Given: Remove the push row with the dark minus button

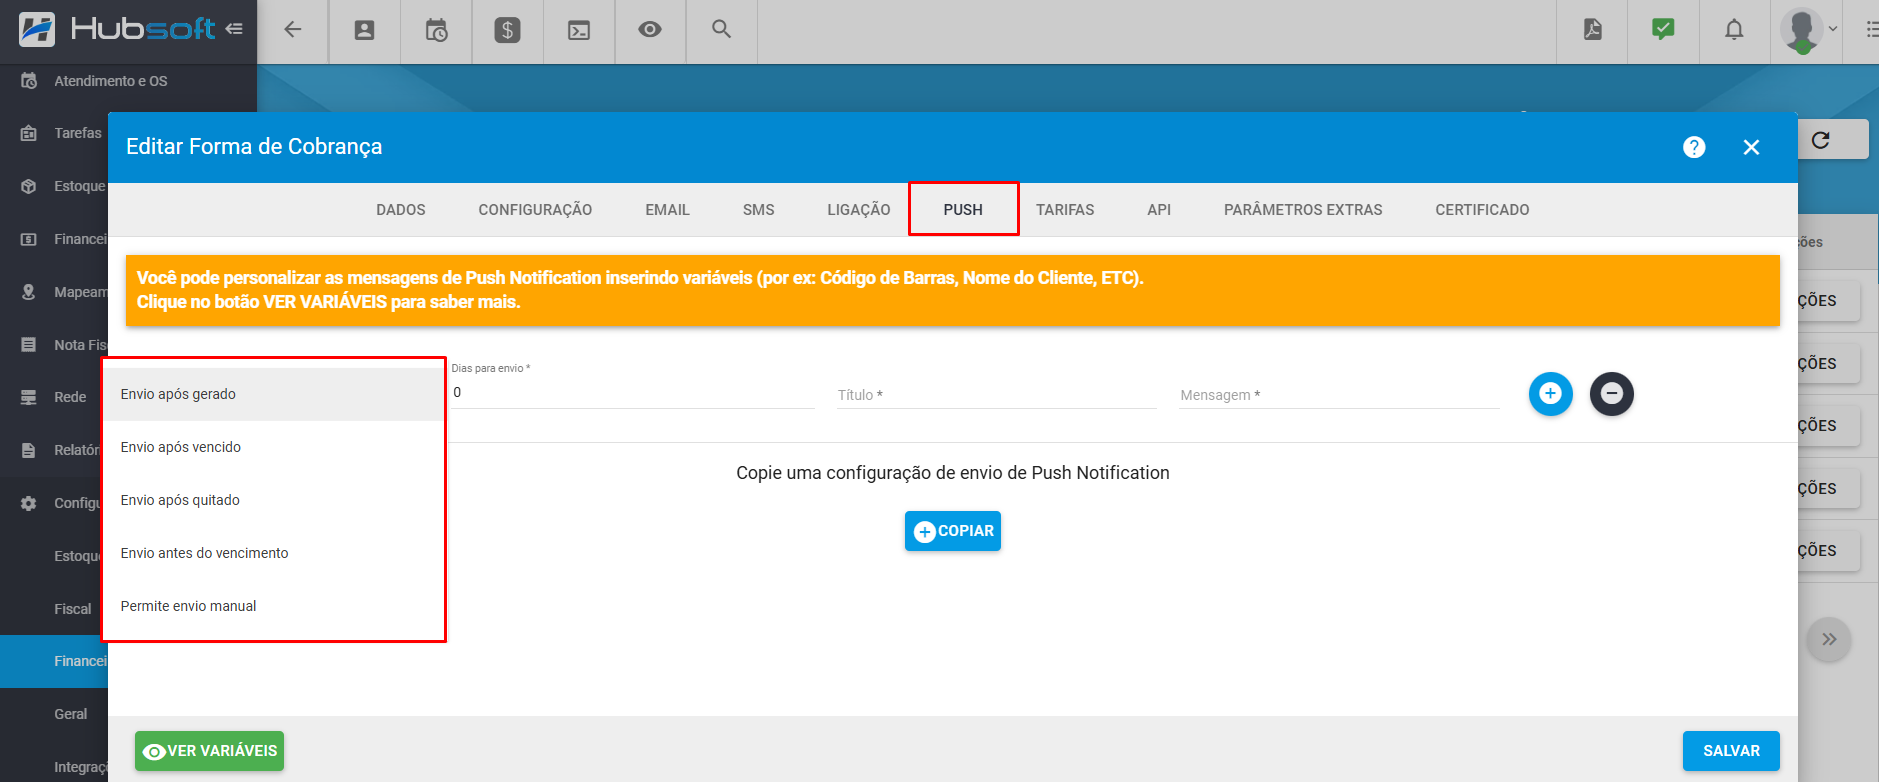Looking at the screenshot, I should pyautogui.click(x=1612, y=394).
